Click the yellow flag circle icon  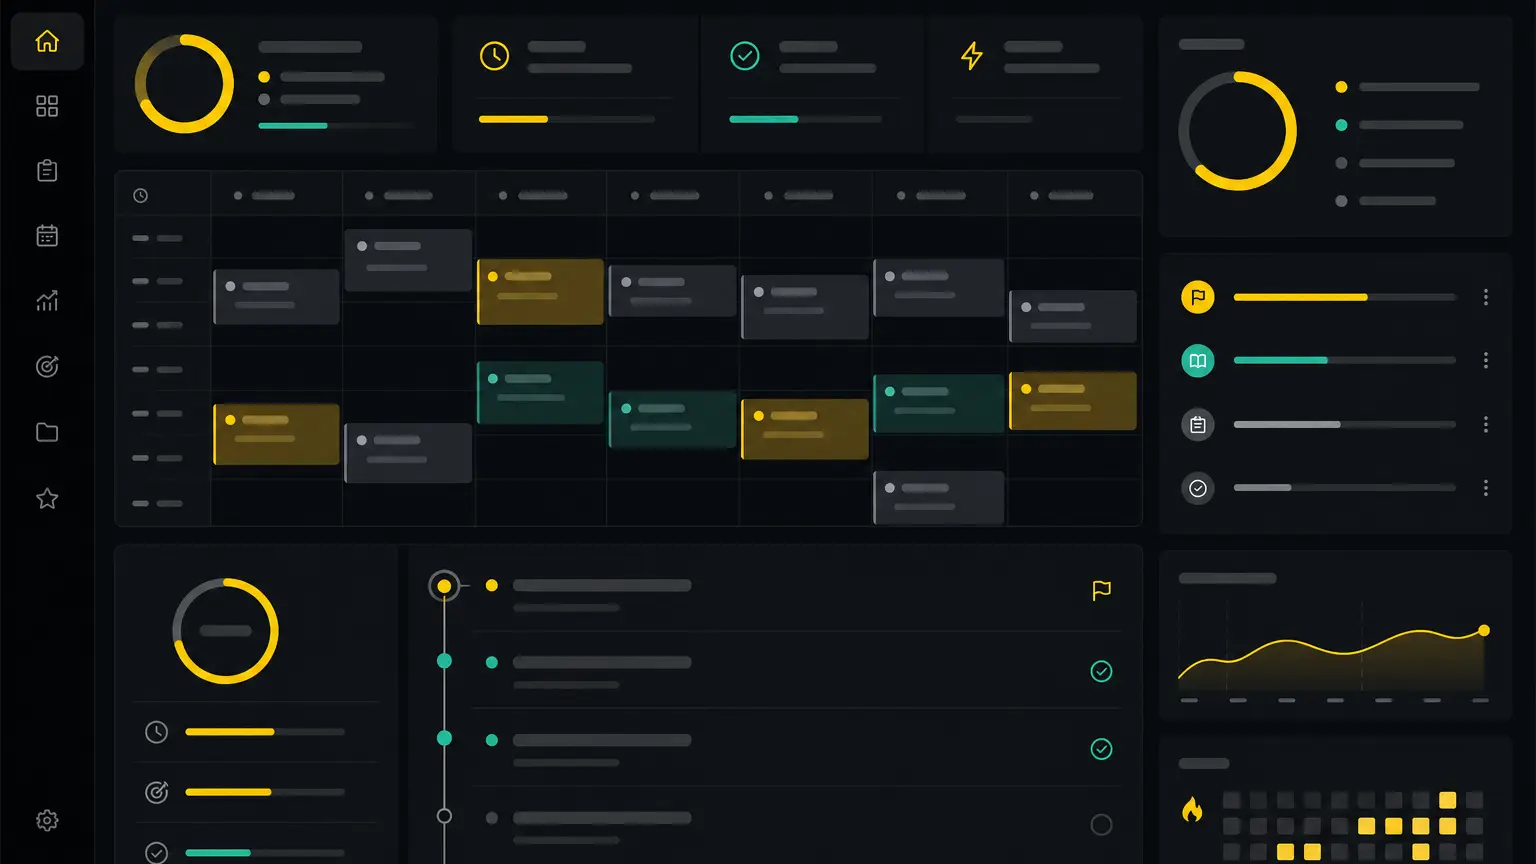point(1198,297)
